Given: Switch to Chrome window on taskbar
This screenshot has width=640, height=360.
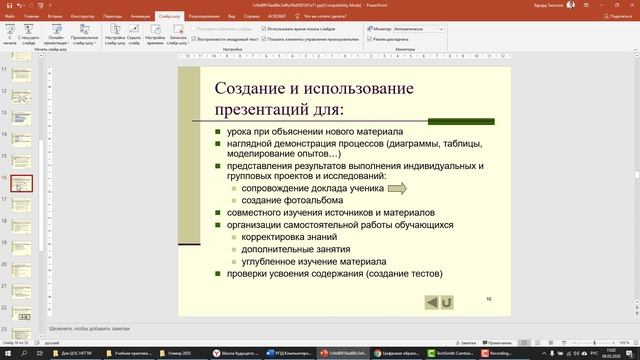Looking at the screenshot, I should pyautogui.click(x=397, y=353).
